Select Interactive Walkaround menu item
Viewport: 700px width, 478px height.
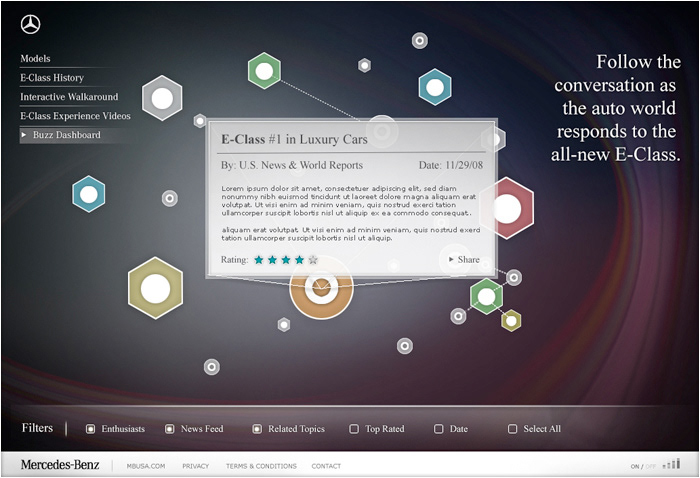69,97
